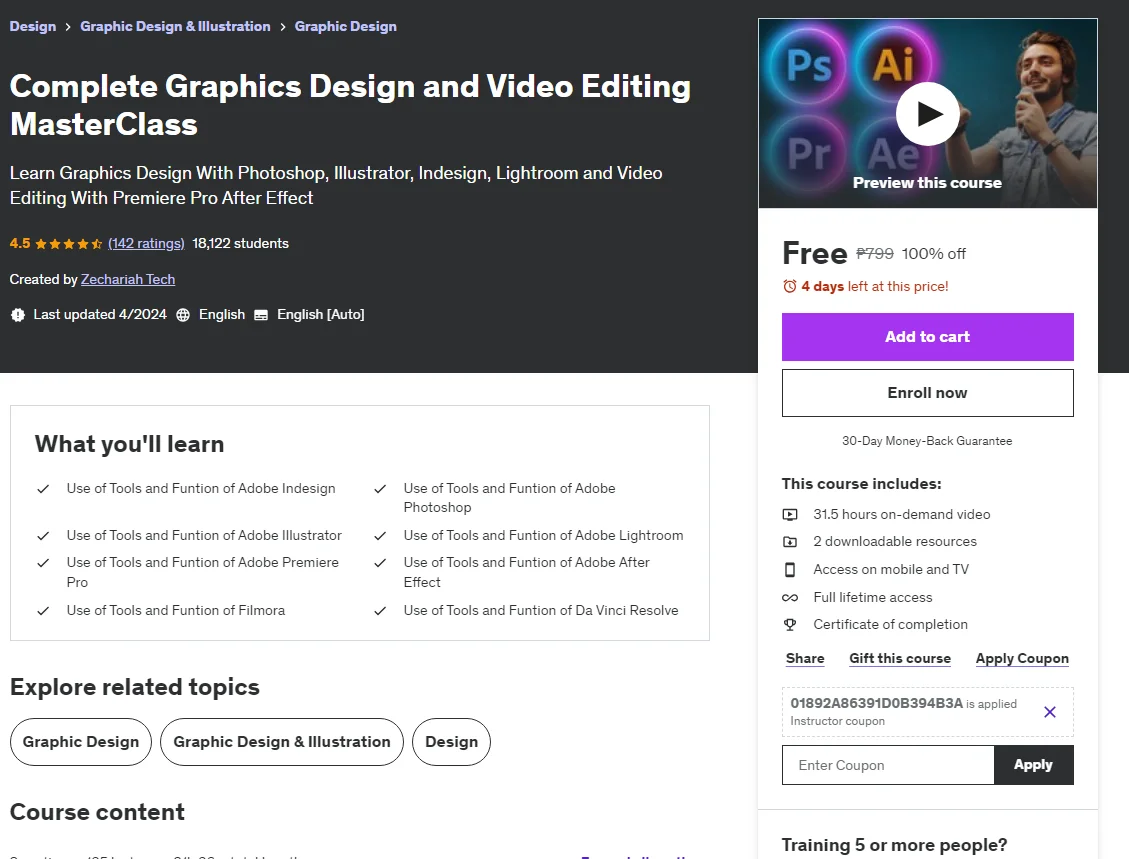This screenshot has height=859, width=1129.
Task: Select Graphic Design & Illustration topic pill
Action: click(x=282, y=742)
